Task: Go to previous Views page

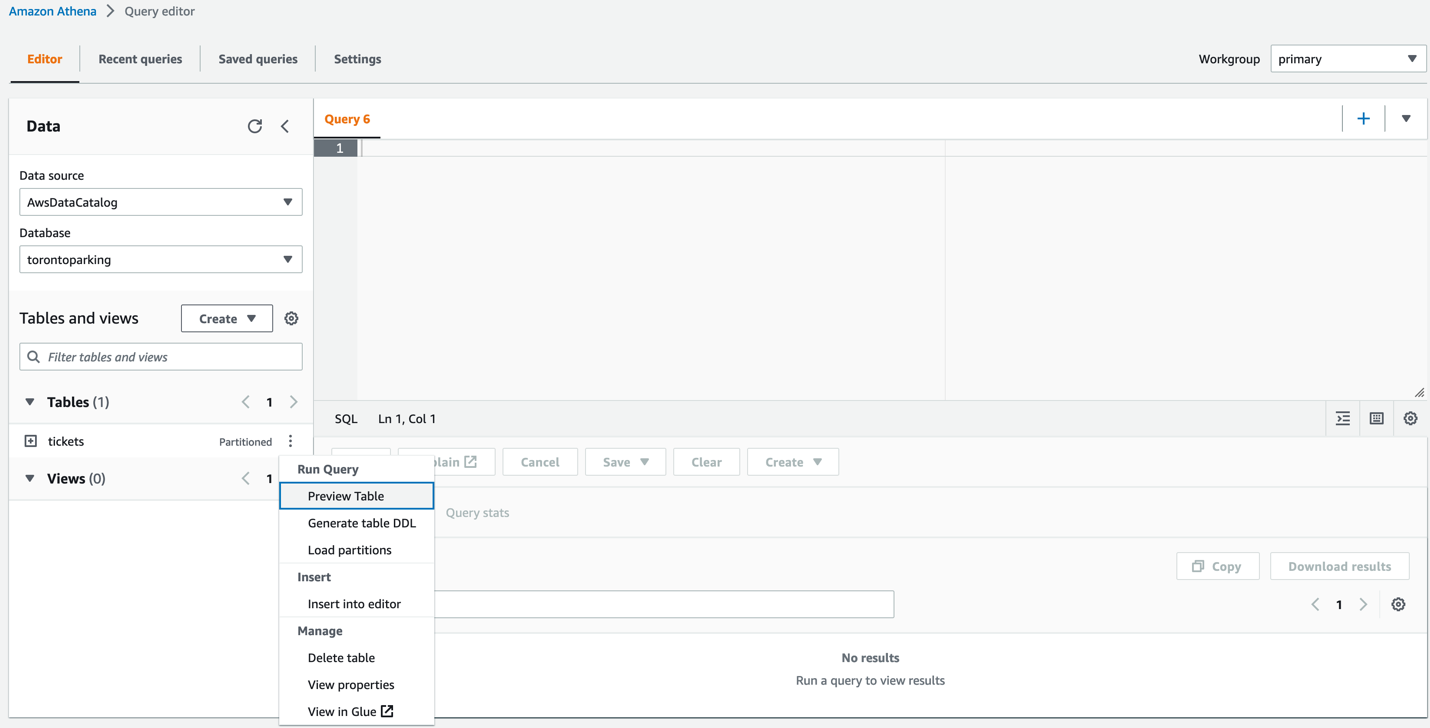Action: [x=246, y=479]
